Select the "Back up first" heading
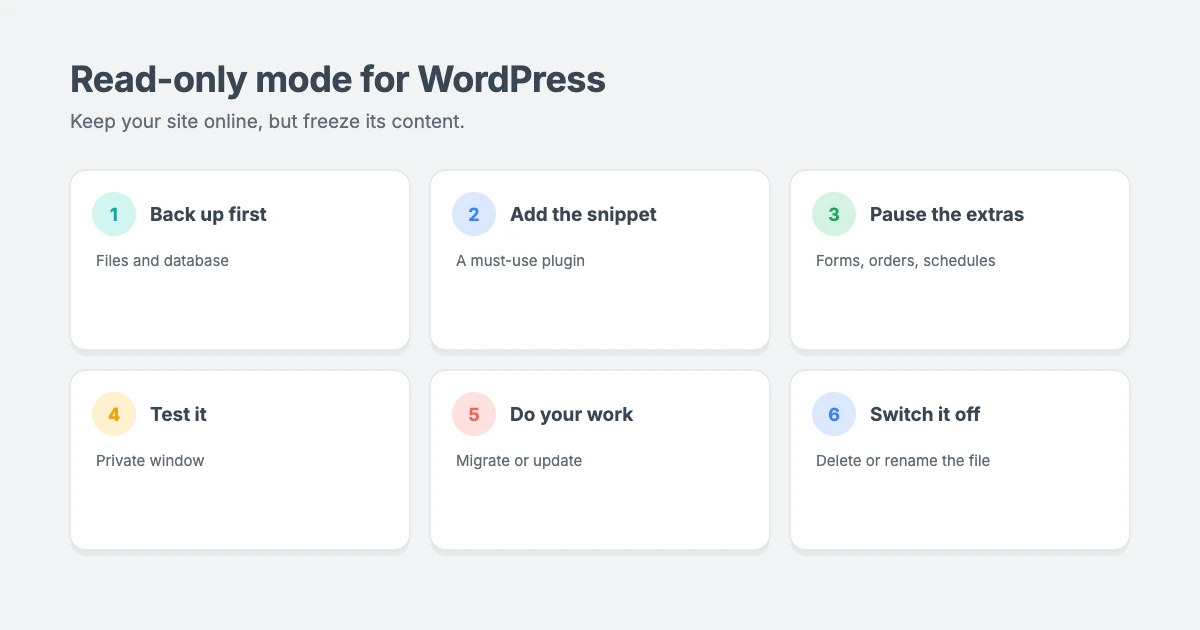 (208, 214)
